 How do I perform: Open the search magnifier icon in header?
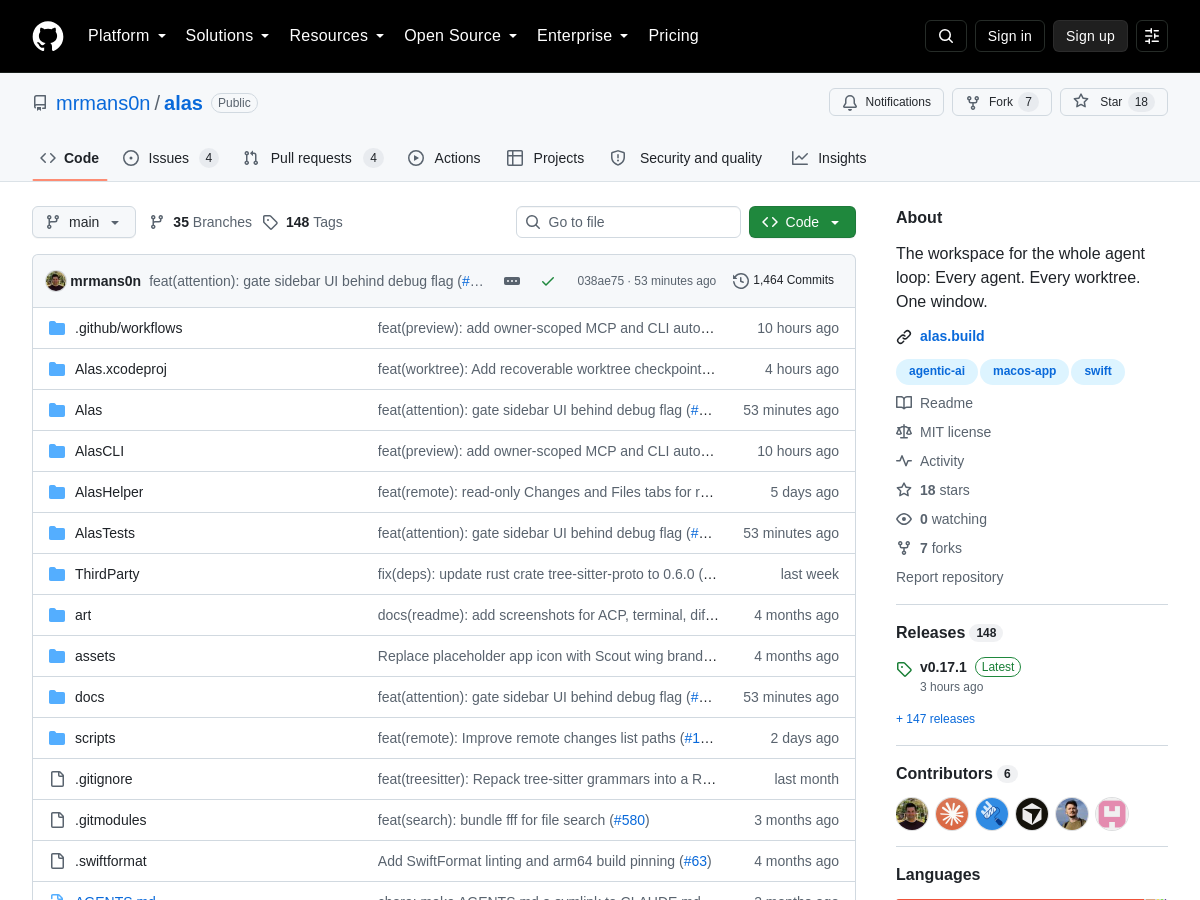946,36
